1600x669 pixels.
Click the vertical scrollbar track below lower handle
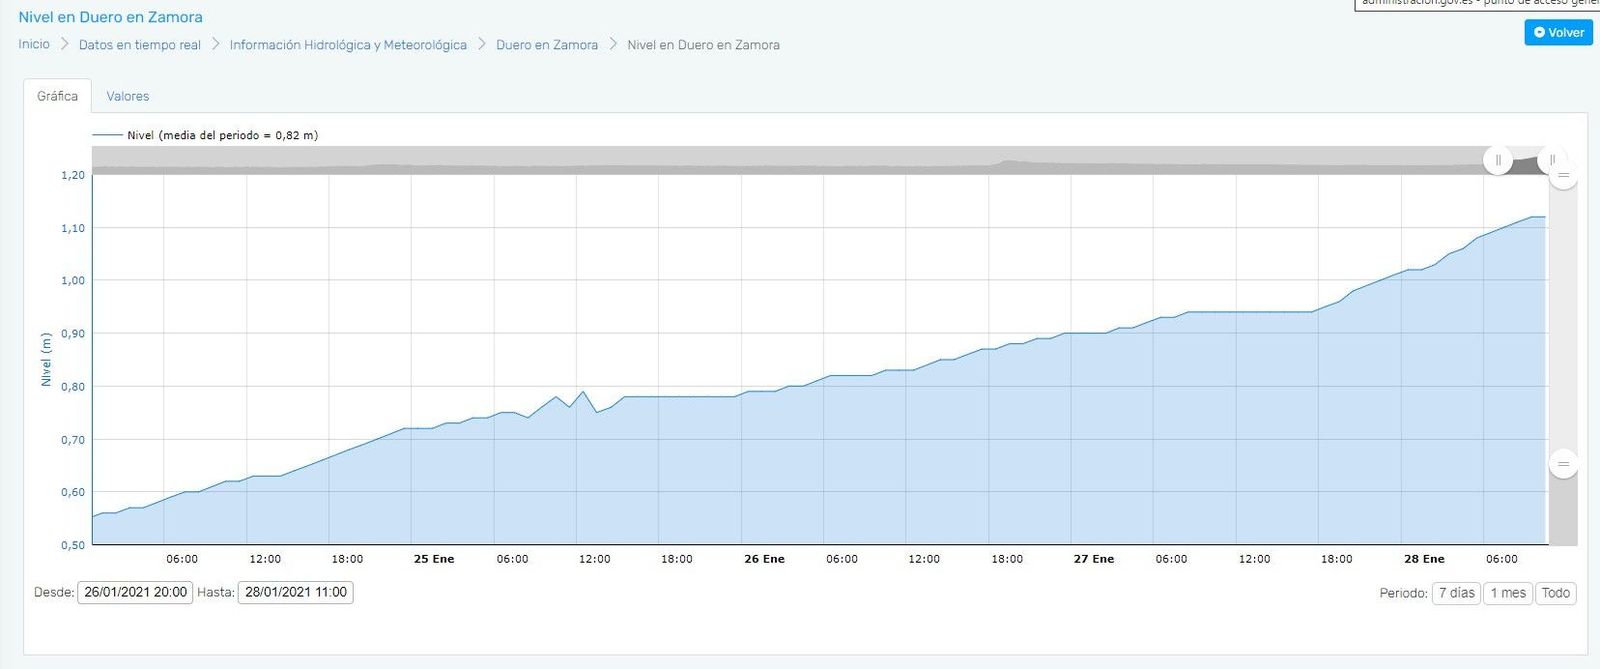[x=1563, y=512]
